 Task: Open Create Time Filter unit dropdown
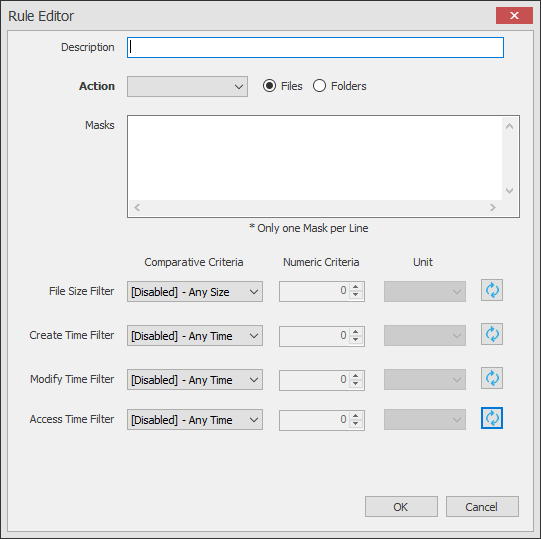click(x=425, y=335)
